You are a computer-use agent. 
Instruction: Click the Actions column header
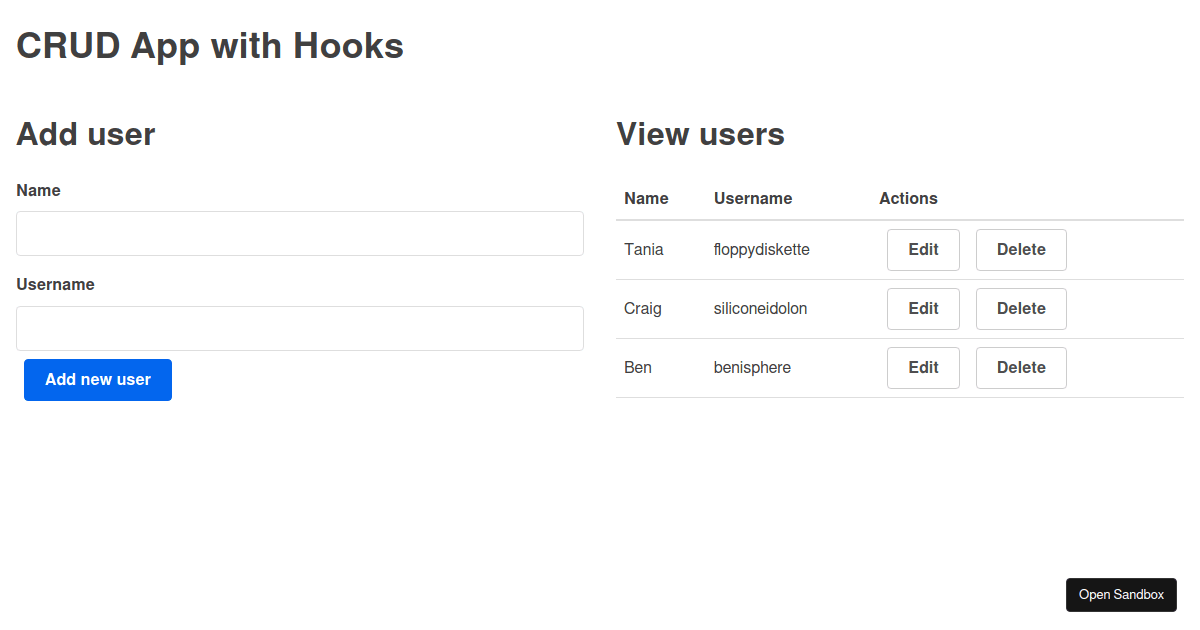(908, 198)
